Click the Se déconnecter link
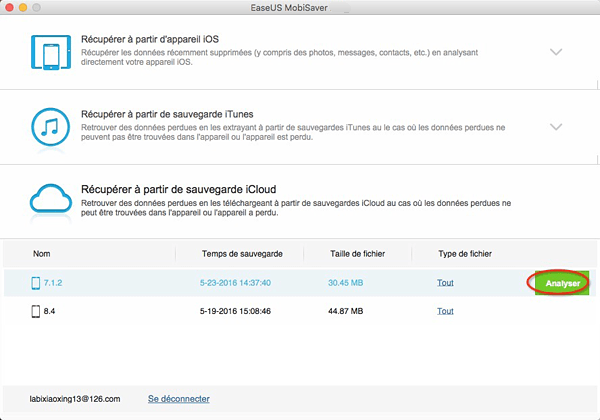The height and width of the screenshot is (420, 600). (x=179, y=399)
